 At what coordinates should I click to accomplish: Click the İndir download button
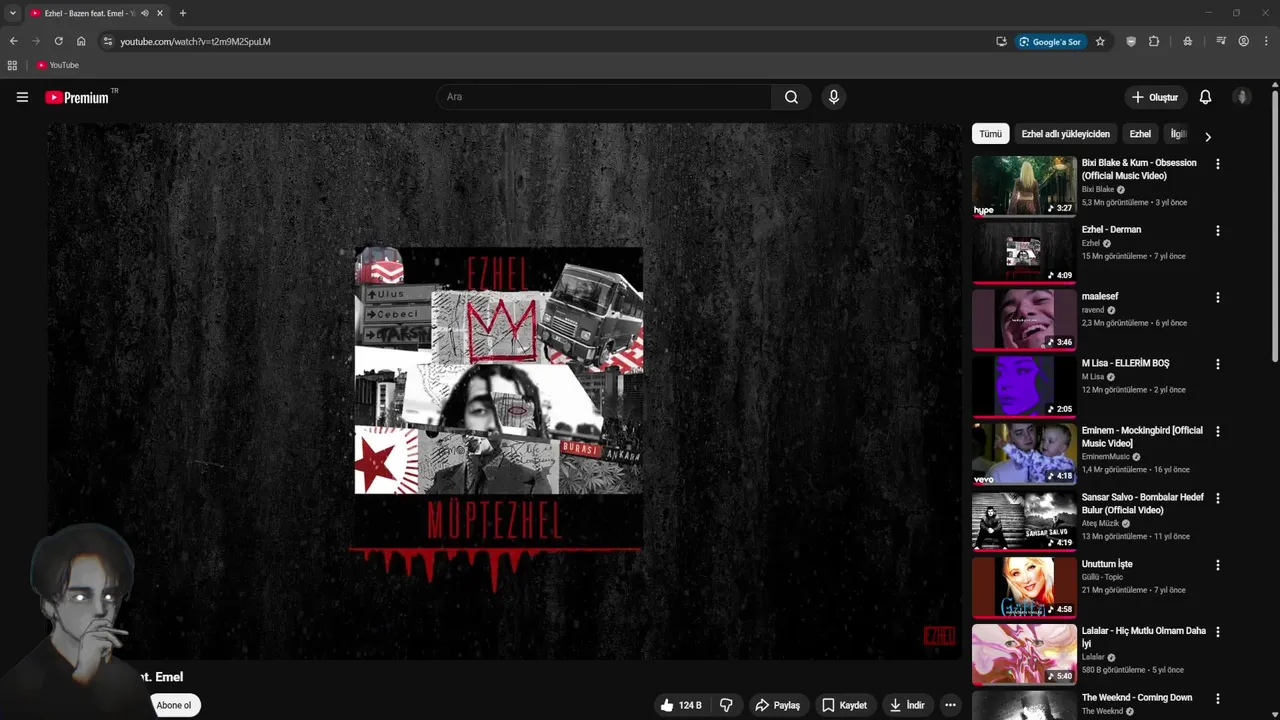tap(908, 705)
